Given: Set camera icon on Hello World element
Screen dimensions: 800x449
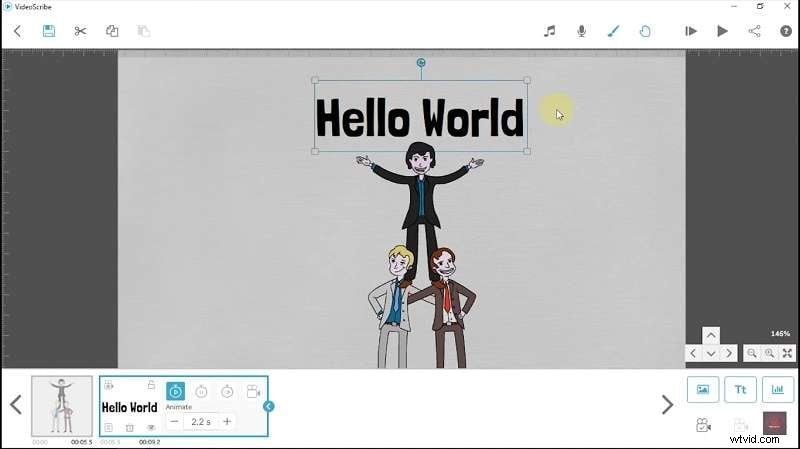Looking at the screenshot, I should 109,385.
